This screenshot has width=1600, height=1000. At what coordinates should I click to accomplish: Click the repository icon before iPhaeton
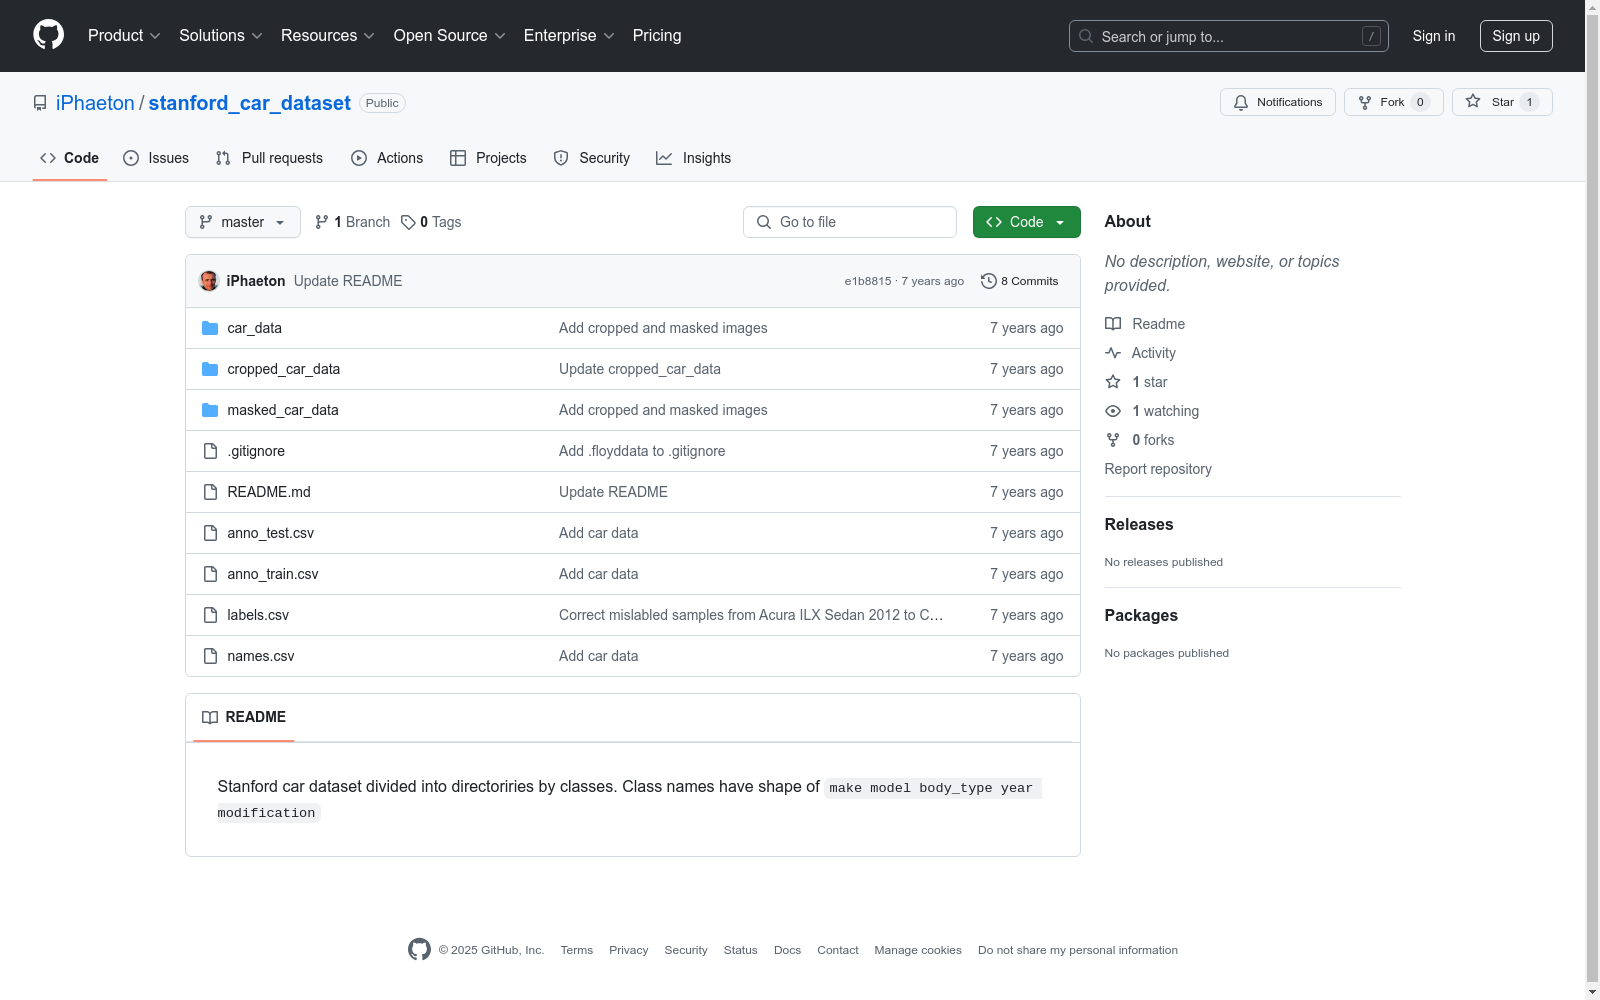point(40,103)
